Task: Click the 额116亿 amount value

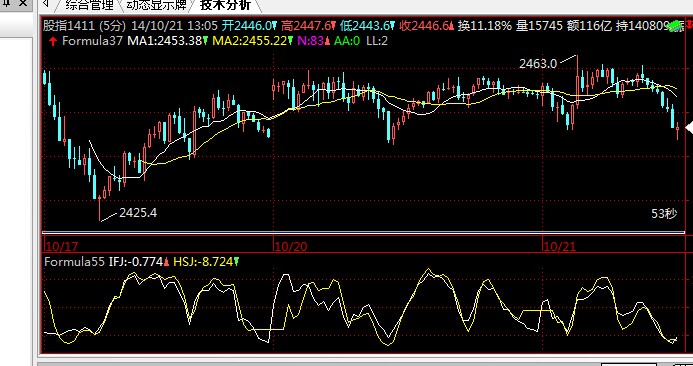Action: click(x=589, y=26)
